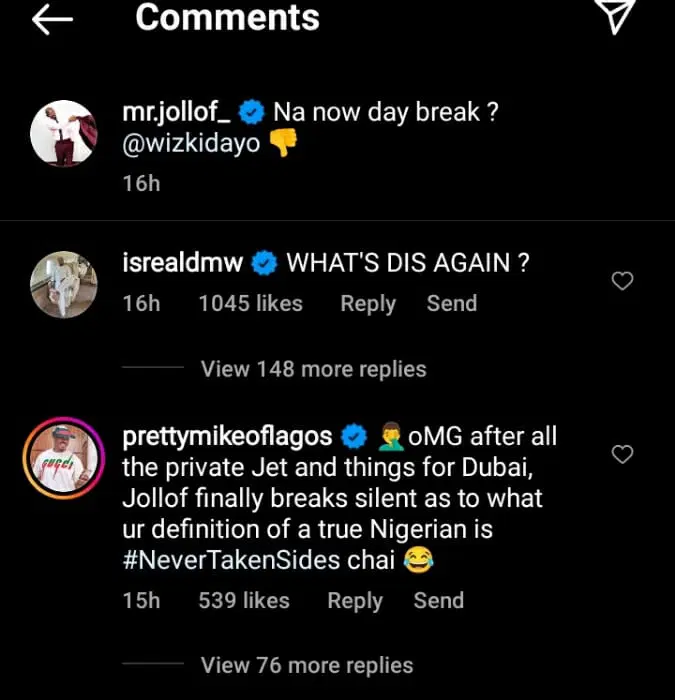Open the @wizkidayo mention
Image resolution: width=675 pixels, height=700 pixels.
[x=191, y=144]
